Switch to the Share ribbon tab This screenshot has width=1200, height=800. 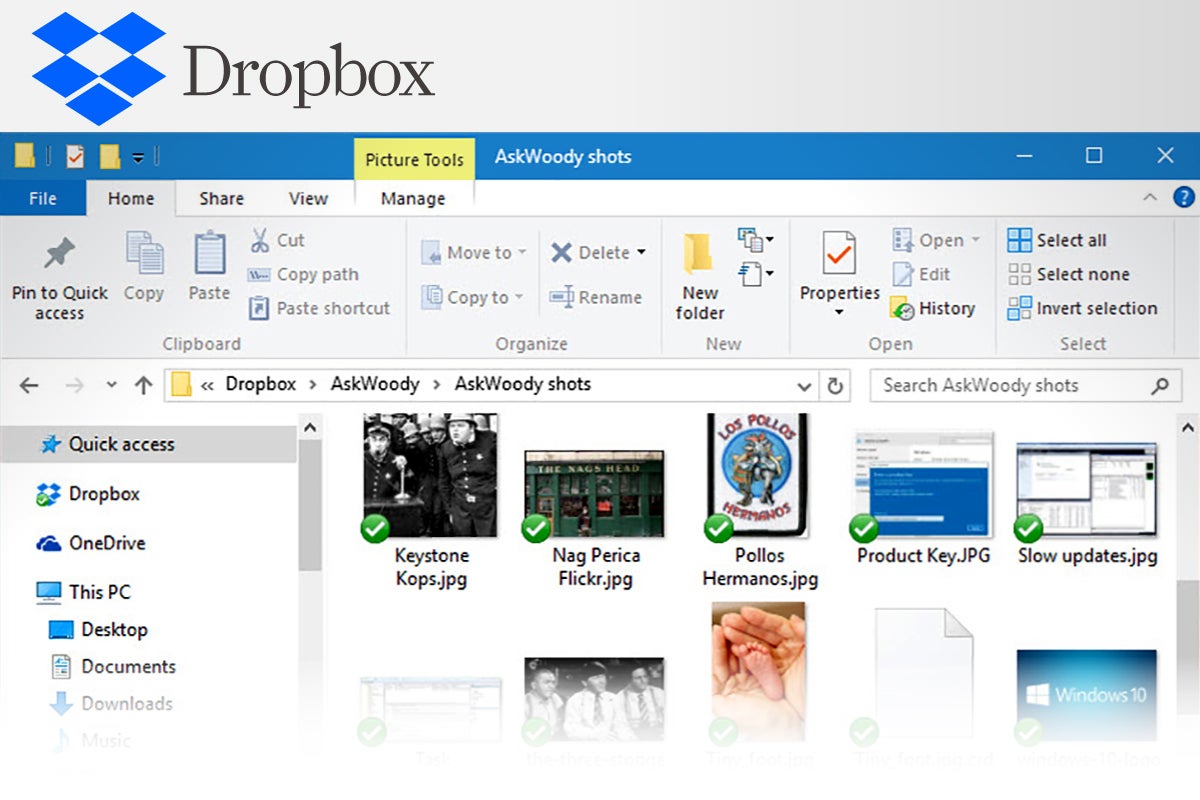point(221,198)
